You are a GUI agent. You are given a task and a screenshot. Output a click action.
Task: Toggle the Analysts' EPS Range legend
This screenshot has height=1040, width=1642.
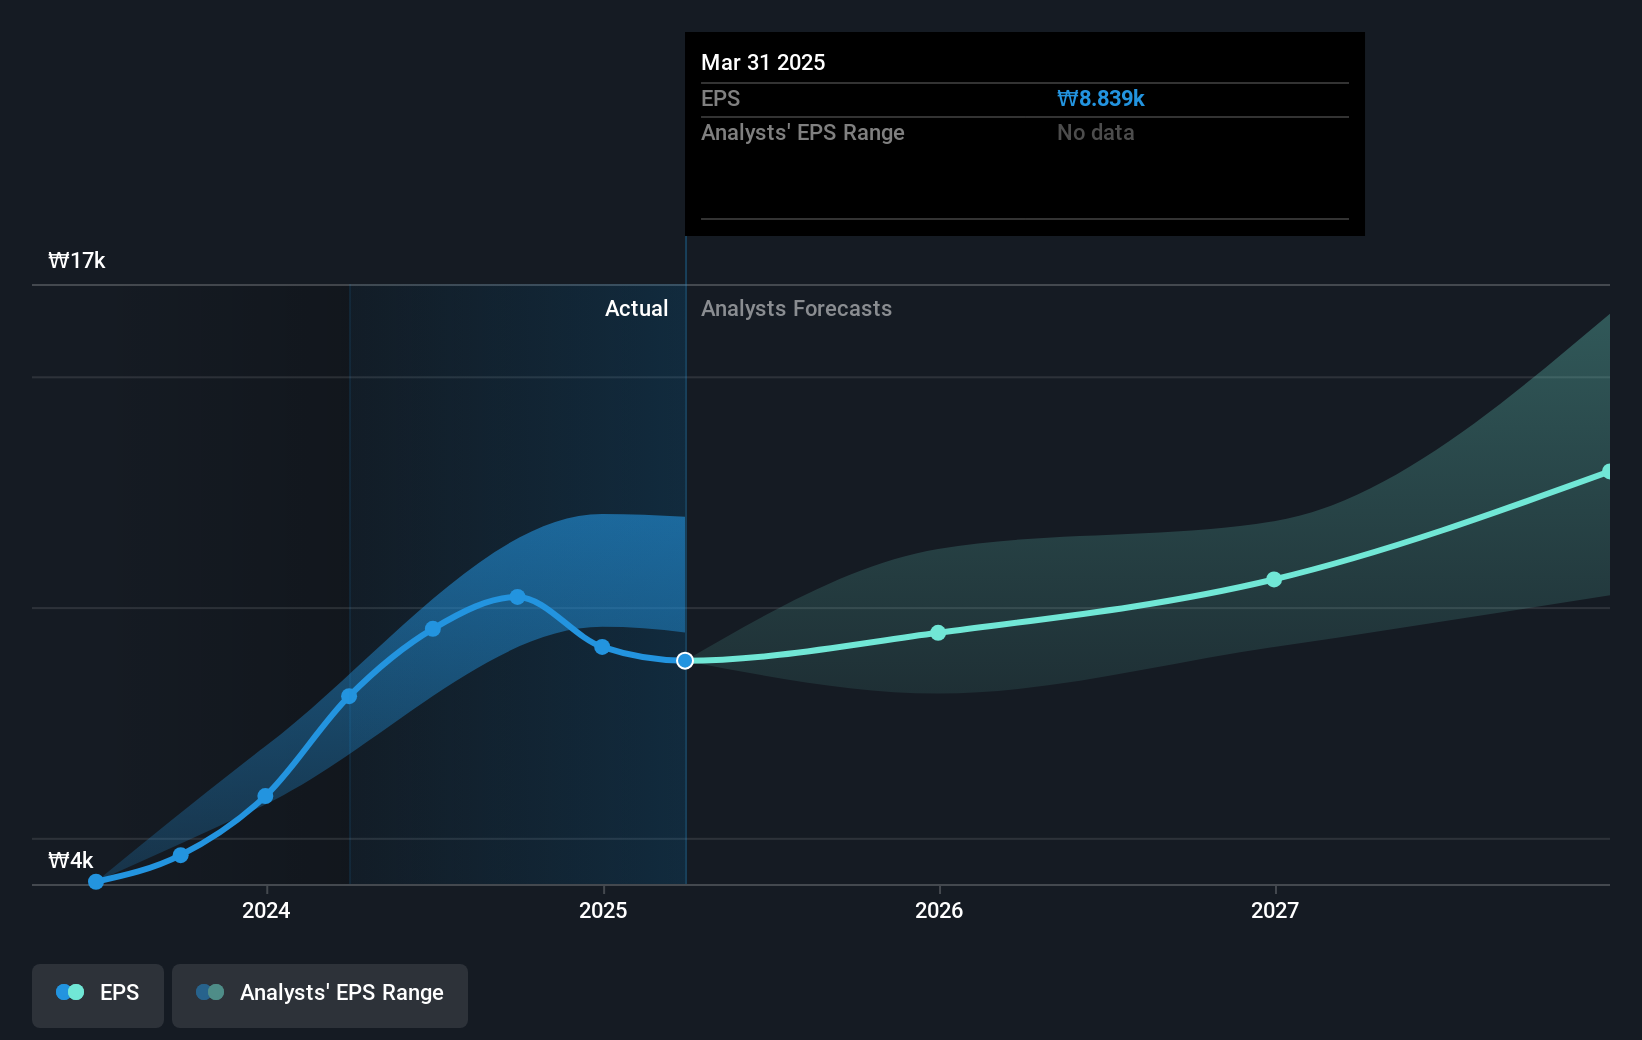click(320, 995)
